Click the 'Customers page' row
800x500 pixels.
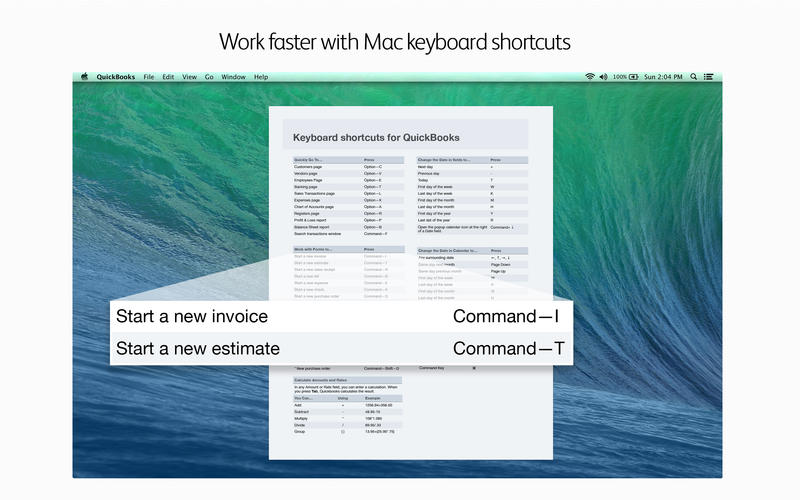tap(348, 167)
